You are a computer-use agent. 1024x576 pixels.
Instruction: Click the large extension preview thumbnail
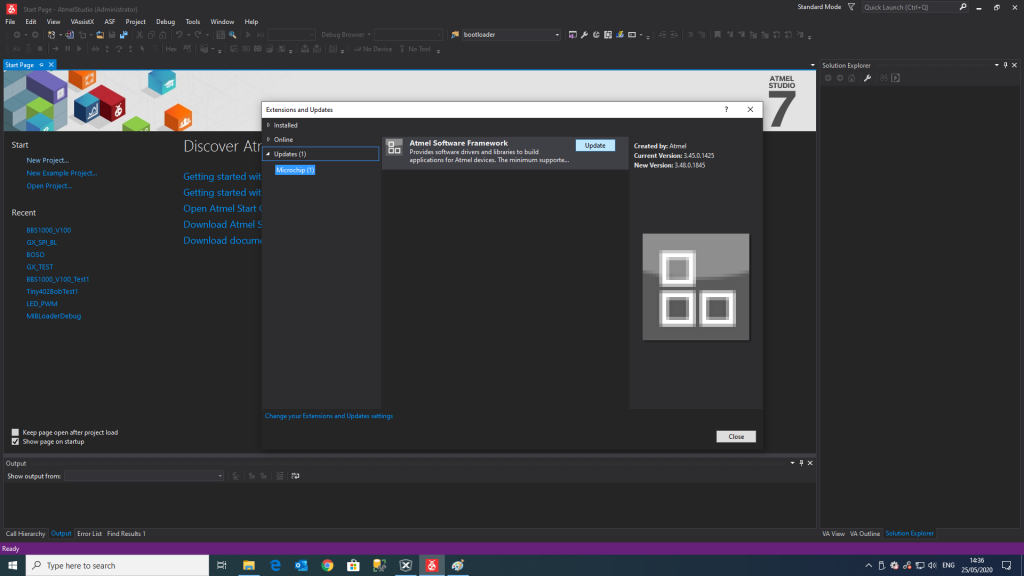[x=696, y=287]
